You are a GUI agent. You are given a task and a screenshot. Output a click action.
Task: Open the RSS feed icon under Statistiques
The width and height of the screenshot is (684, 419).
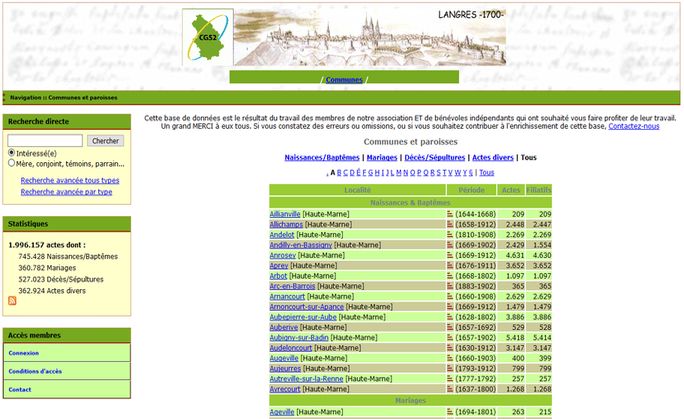(x=12, y=301)
